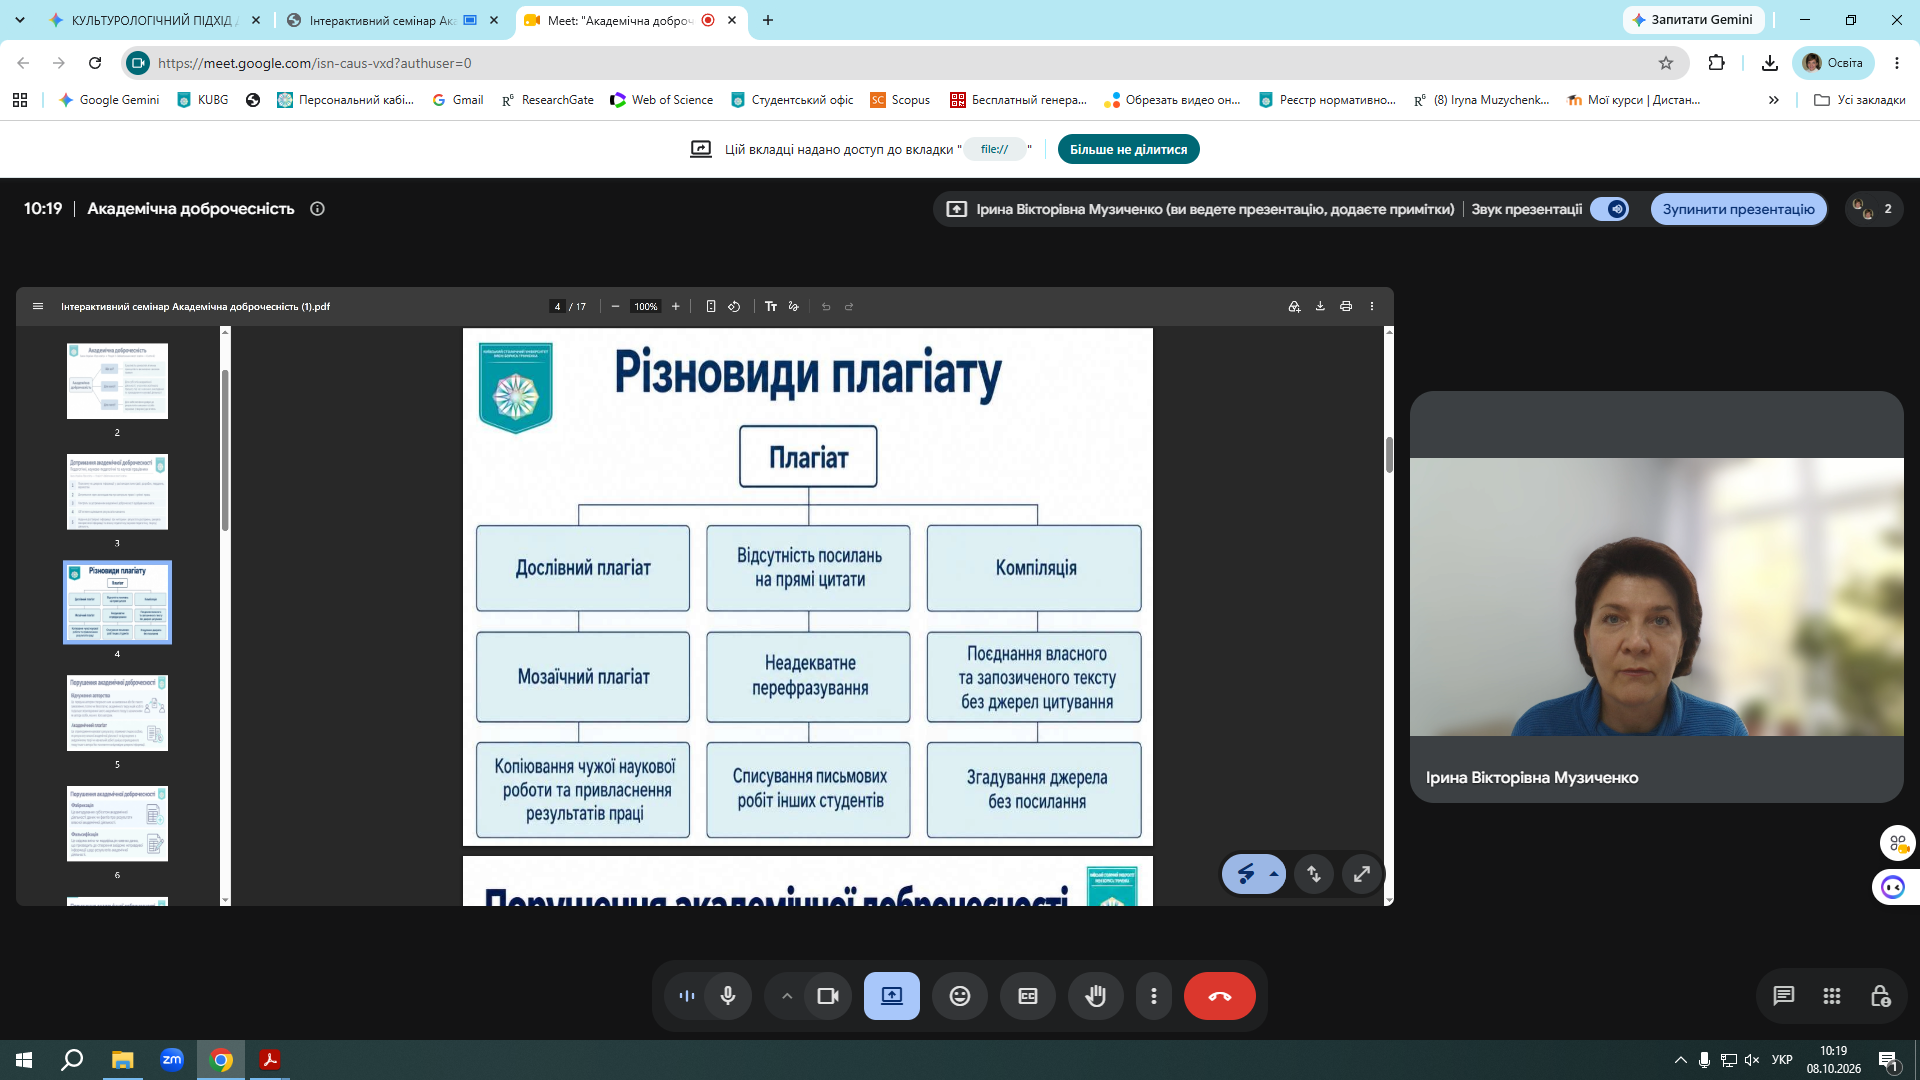Select PDF text annotation tool
Image resolution: width=1920 pixels, height=1080 pixels.
[x=771, y=307]
